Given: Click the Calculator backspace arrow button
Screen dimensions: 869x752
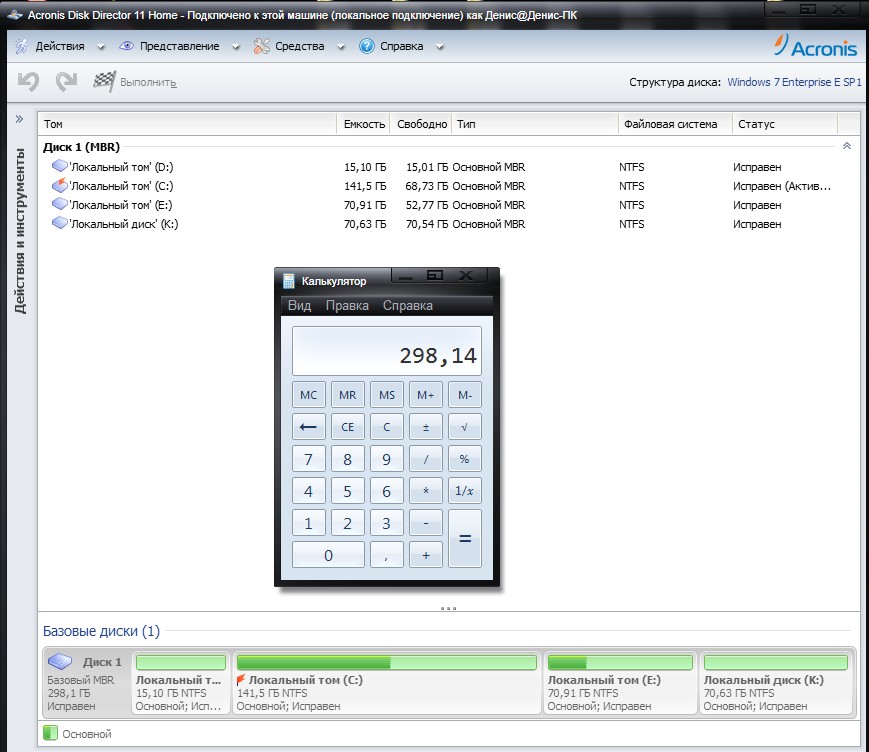Looking at the screenshot, I should coord(309,427).
